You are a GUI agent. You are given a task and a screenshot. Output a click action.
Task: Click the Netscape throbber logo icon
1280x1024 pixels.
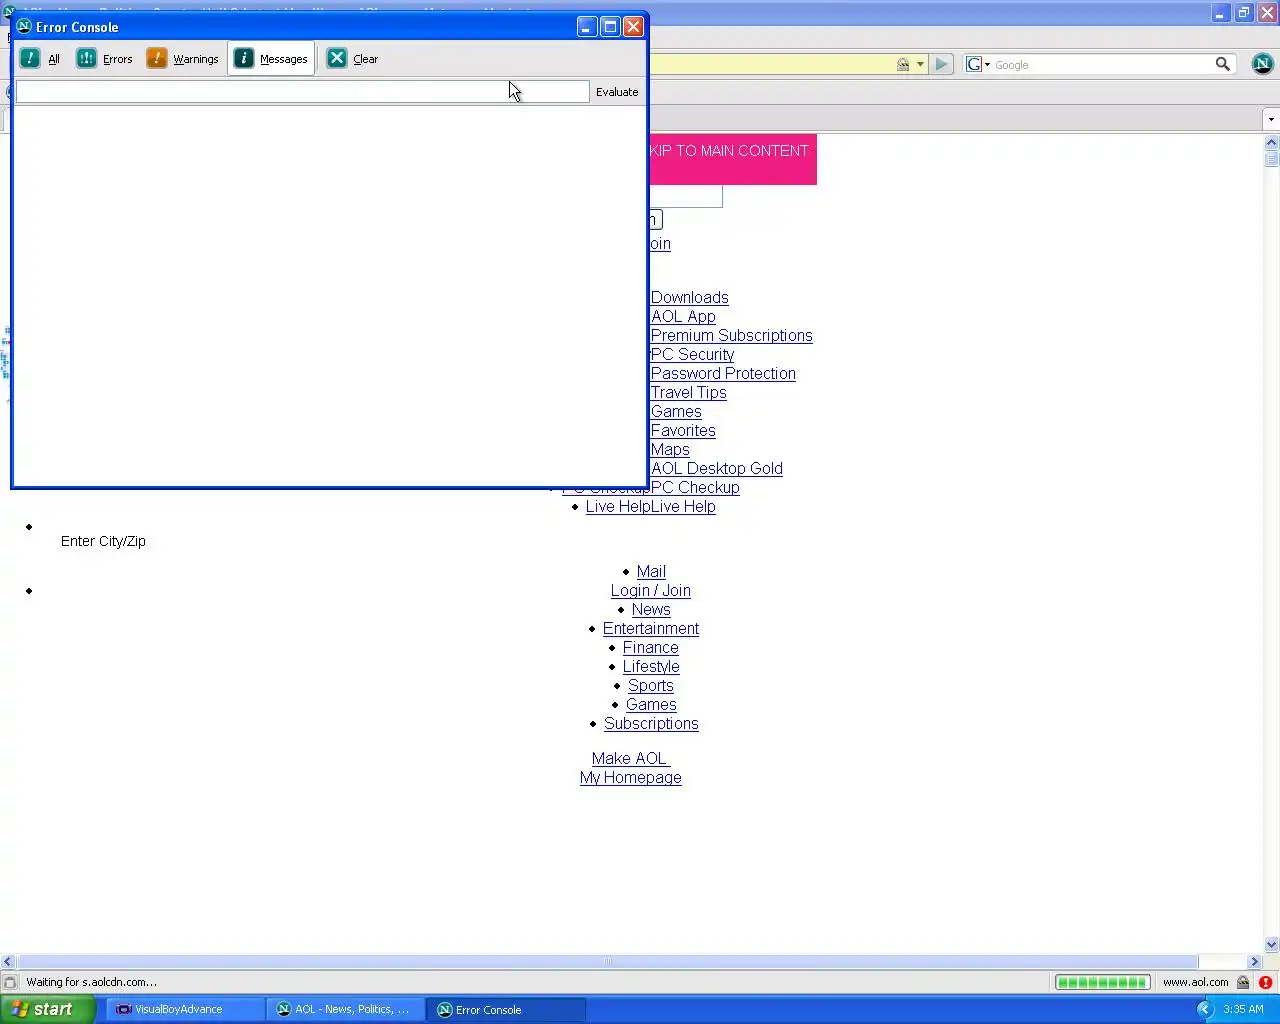point(1262,64)
